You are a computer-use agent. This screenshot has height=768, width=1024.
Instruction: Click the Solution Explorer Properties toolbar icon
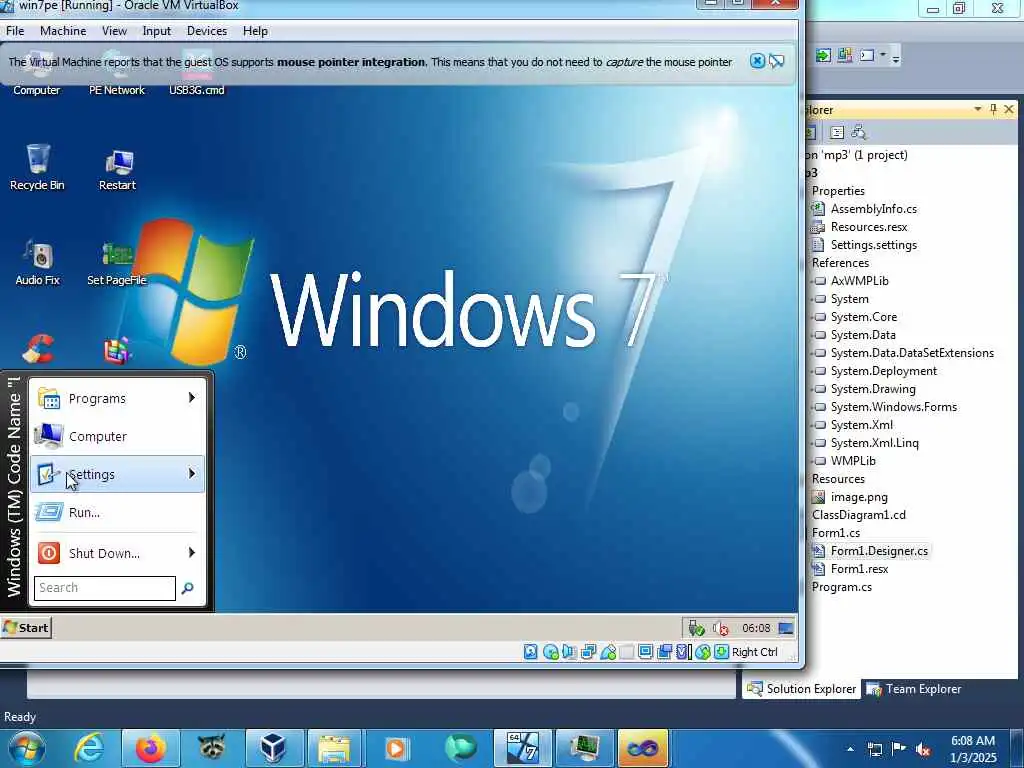pos(837,133)
